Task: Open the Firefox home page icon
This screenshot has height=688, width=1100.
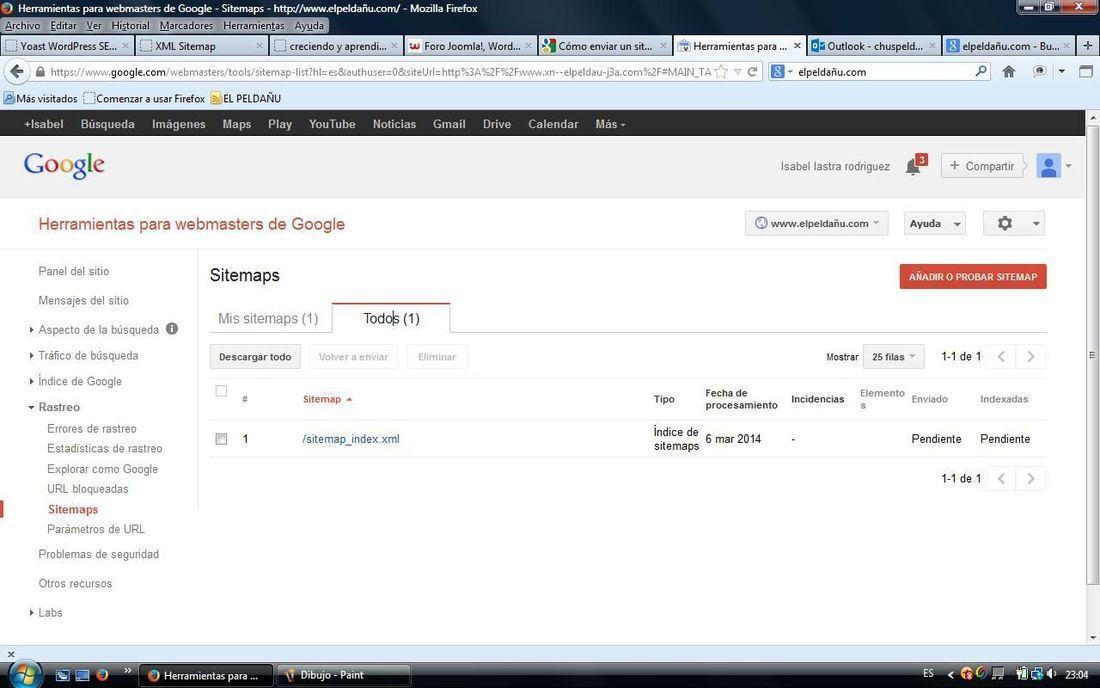Action: point(1009,72)
